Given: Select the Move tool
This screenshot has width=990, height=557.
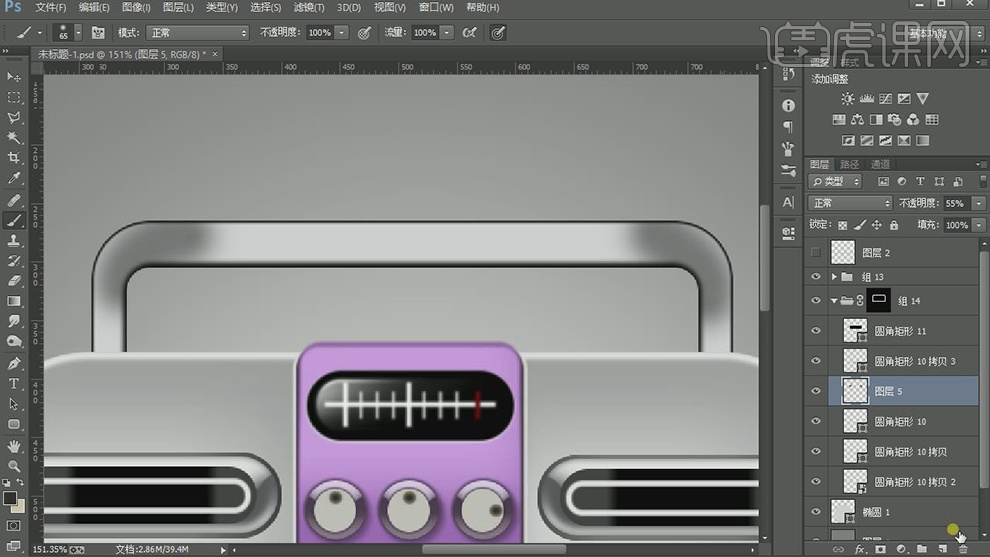Looking at the screenshot, I should click(x=13, y=77).
